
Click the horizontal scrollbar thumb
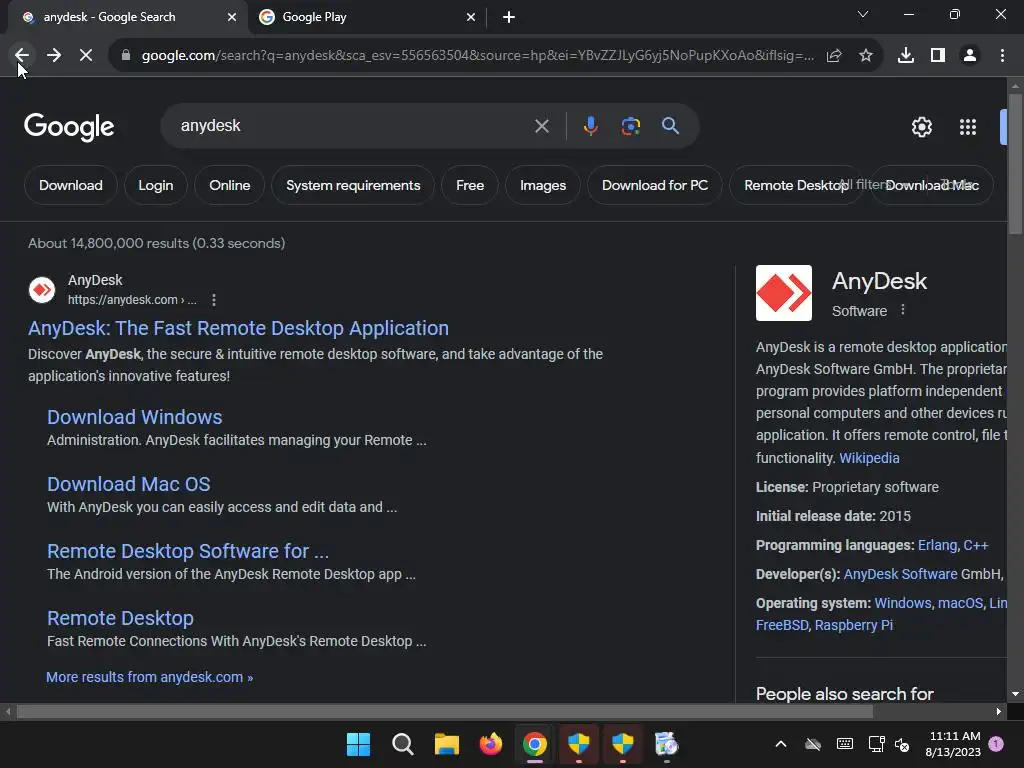click(444, 711)
